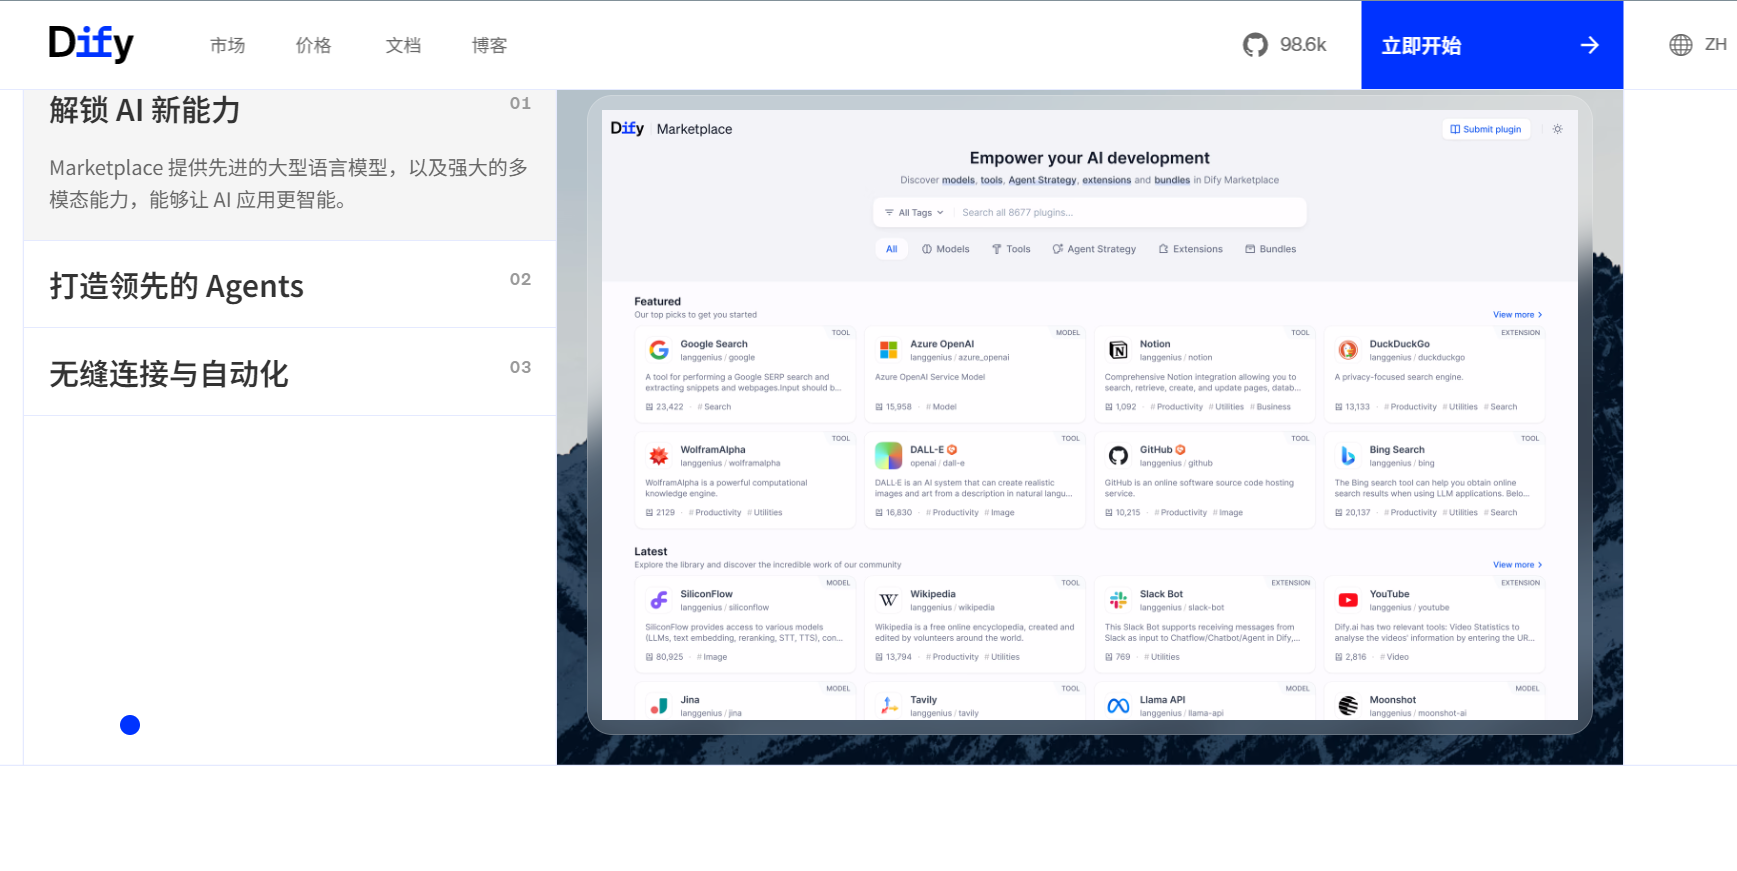The height and width of the screenshot is (871, 1737).
Task: Click the blue dot indicator
Action: coord(130,725)
